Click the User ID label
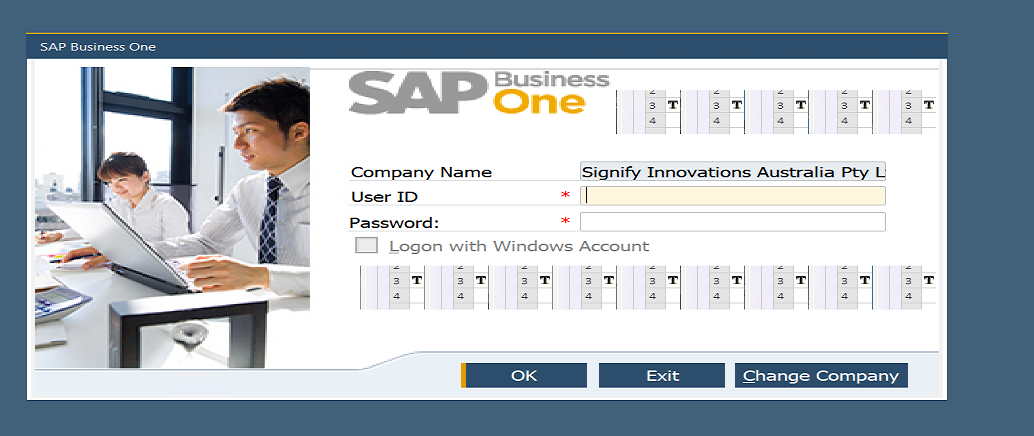Viewport: 1034px width, 436px height. point(384,197)
